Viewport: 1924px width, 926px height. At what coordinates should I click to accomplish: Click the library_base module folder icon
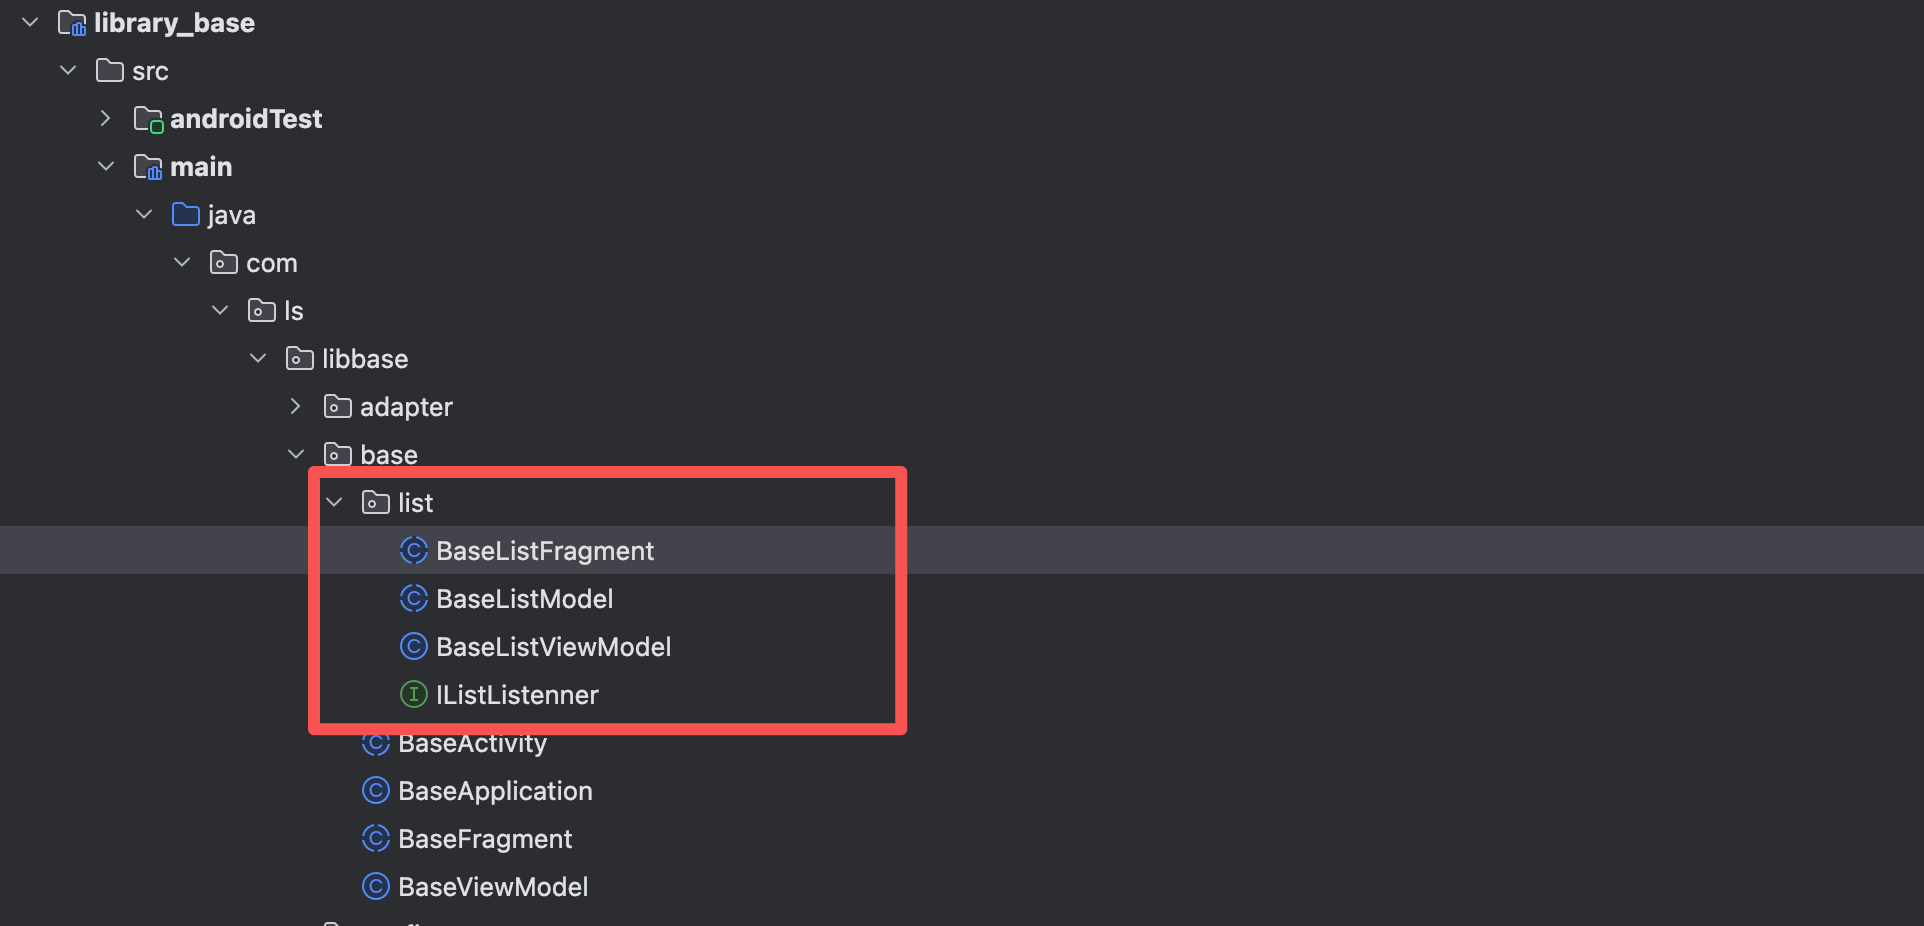point(72,22)
